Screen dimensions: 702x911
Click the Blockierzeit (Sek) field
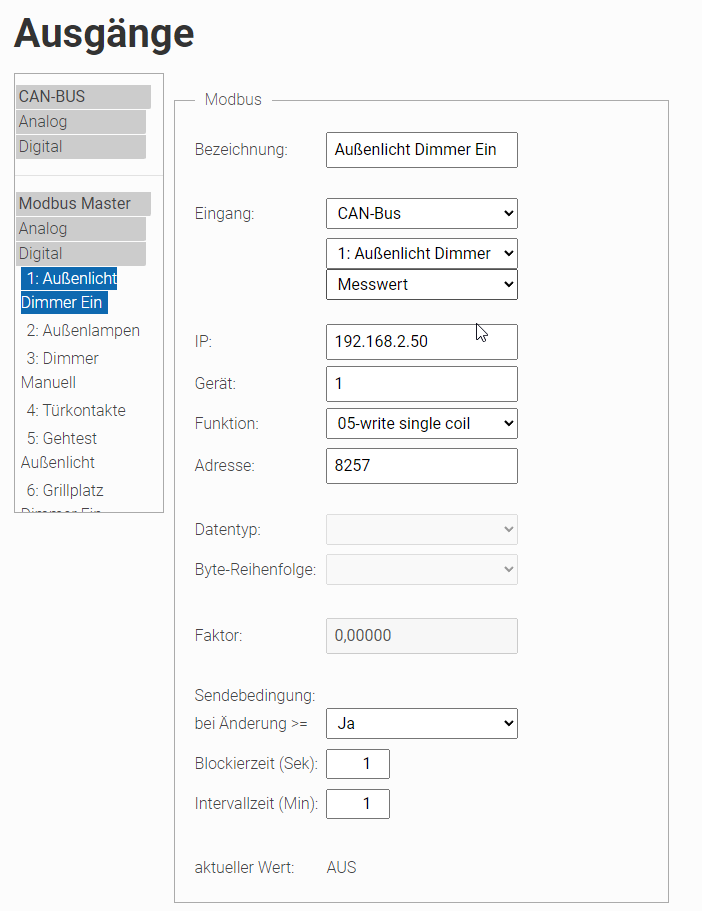(x=358, y=764)
